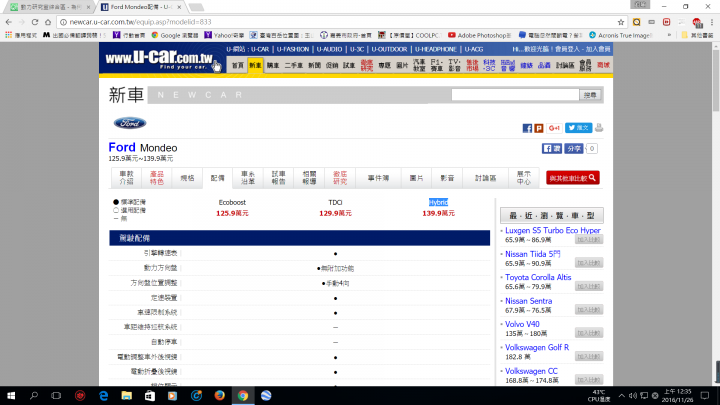The width and height of the screenshot is (720, 405).
Task: Open 新車 in main navigation
Action: (255, 65)
